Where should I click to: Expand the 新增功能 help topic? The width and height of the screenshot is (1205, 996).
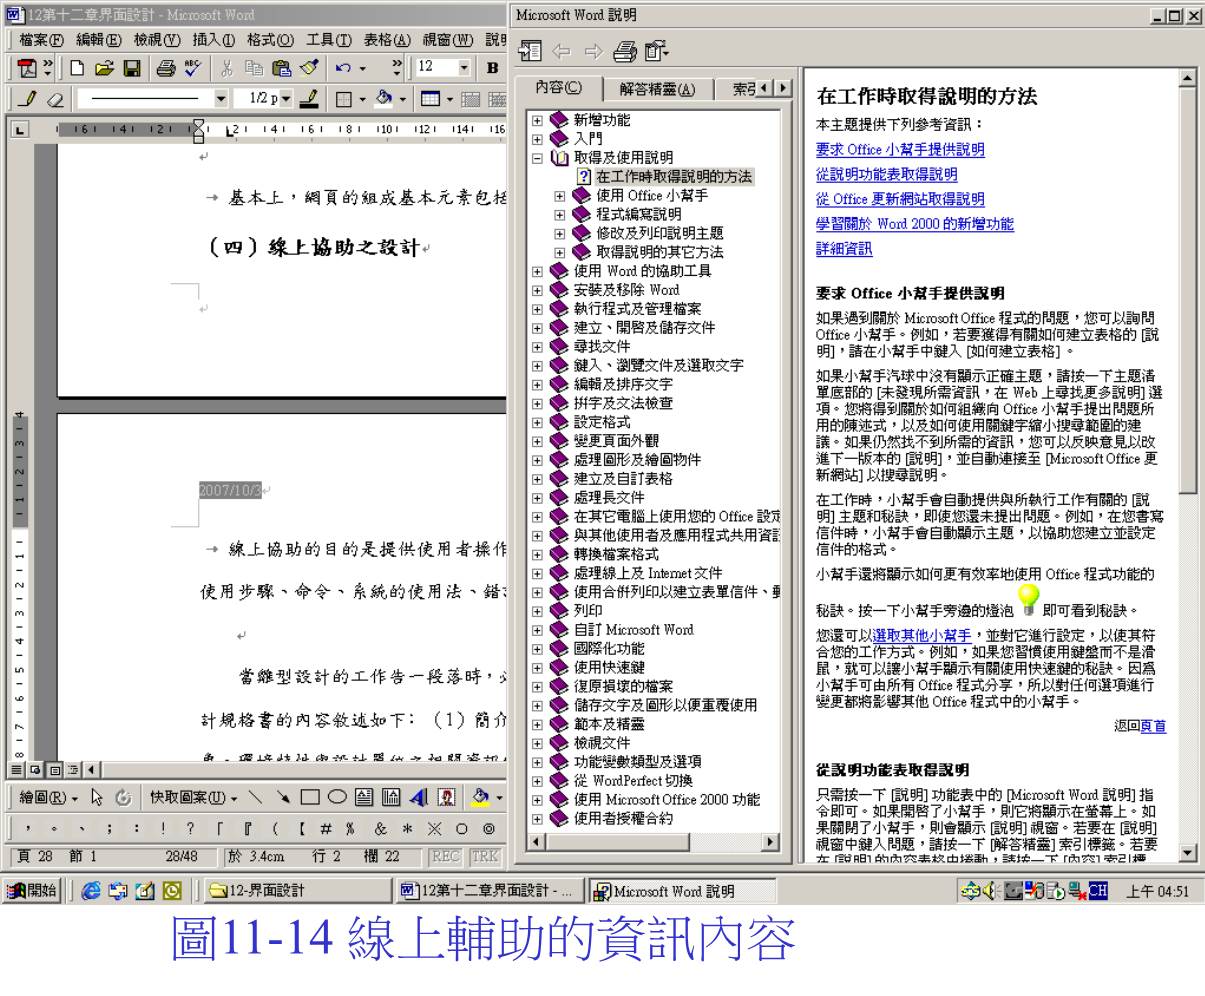tap(538, 120)
